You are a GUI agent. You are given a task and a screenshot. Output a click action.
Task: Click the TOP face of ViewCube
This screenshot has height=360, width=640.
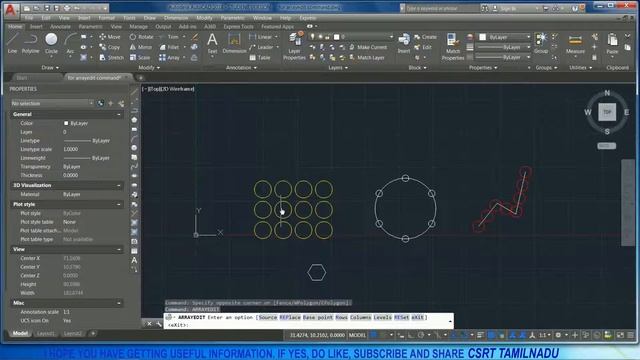click(x=607, y=112)
